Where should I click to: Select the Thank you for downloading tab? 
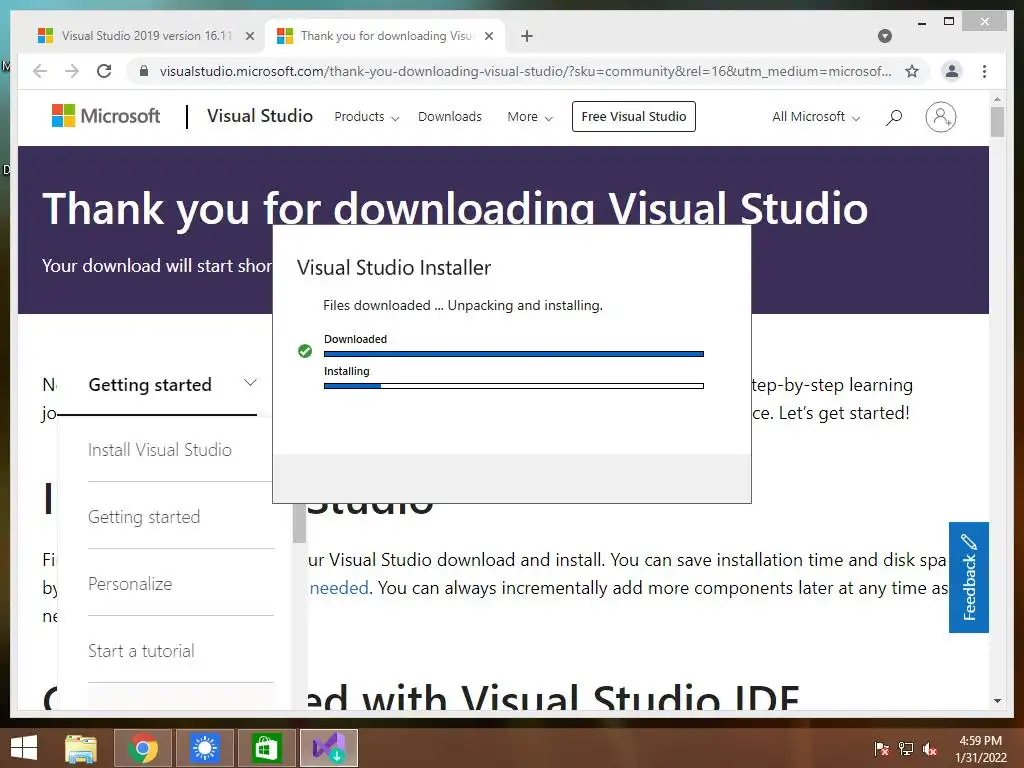coord(385,36)
